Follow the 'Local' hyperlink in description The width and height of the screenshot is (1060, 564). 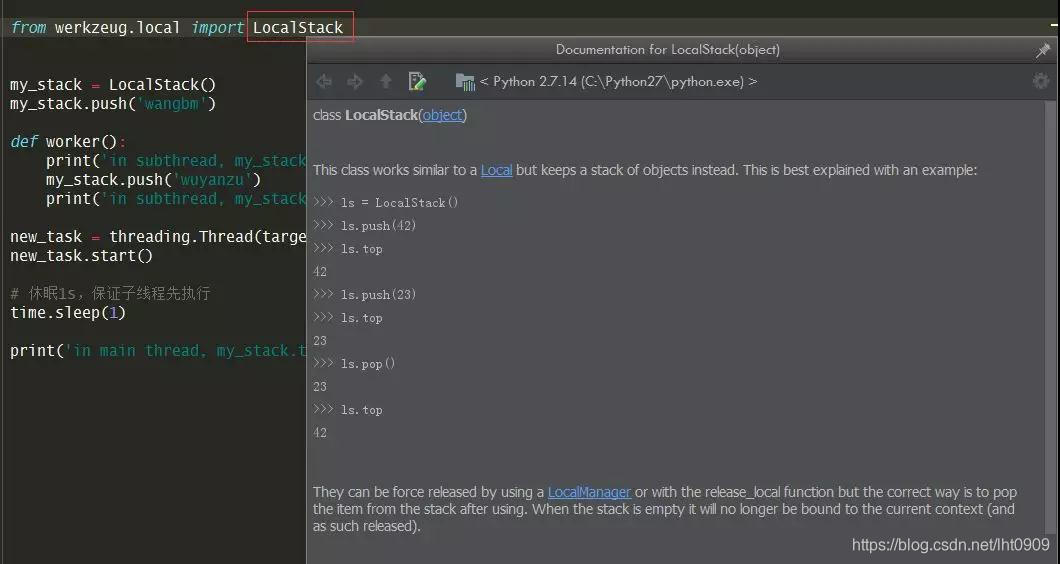click(x=496, y=170)
